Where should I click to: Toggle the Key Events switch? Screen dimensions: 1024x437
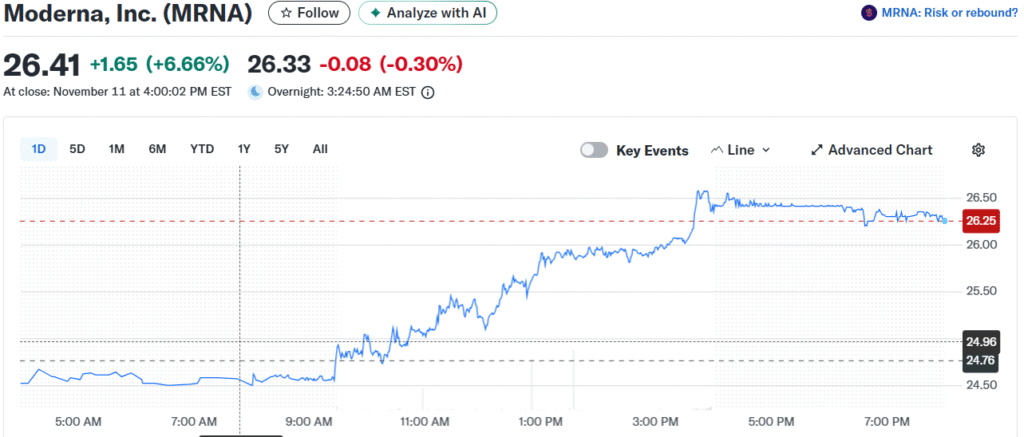pyautogui.click(x=594, y=150)
